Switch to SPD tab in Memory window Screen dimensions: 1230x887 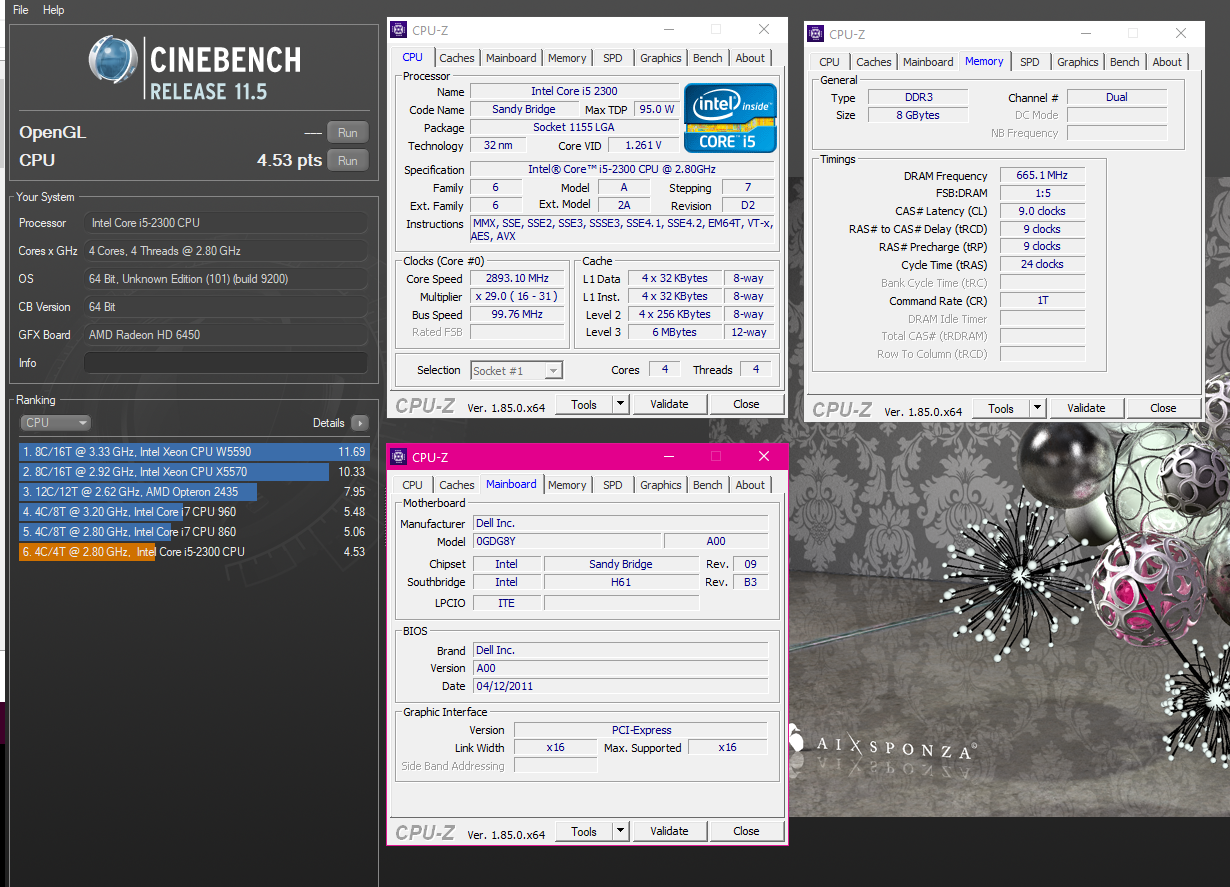point(1030,62)
